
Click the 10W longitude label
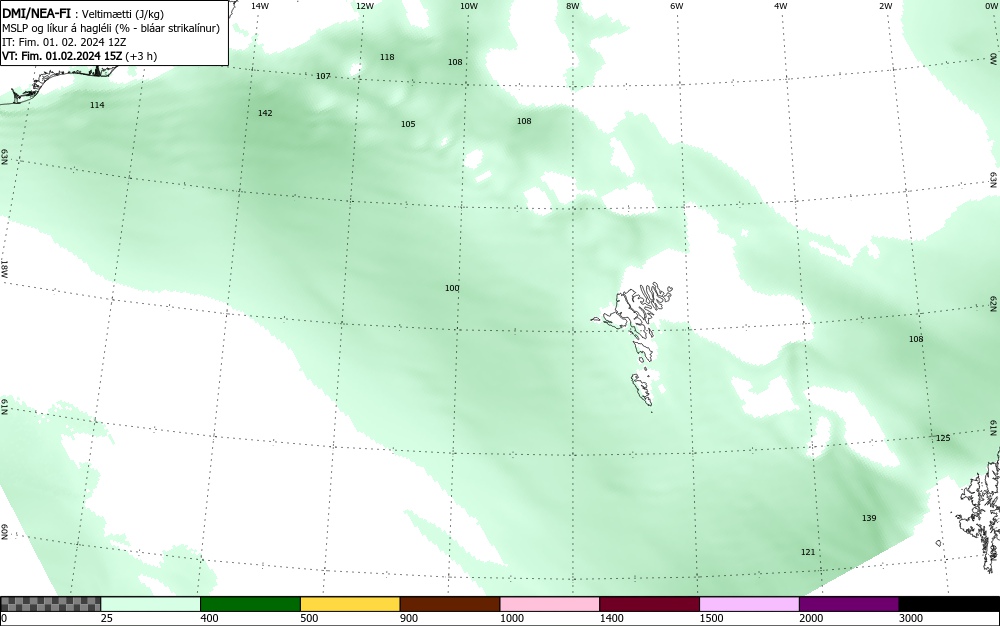tap(469, 6)
